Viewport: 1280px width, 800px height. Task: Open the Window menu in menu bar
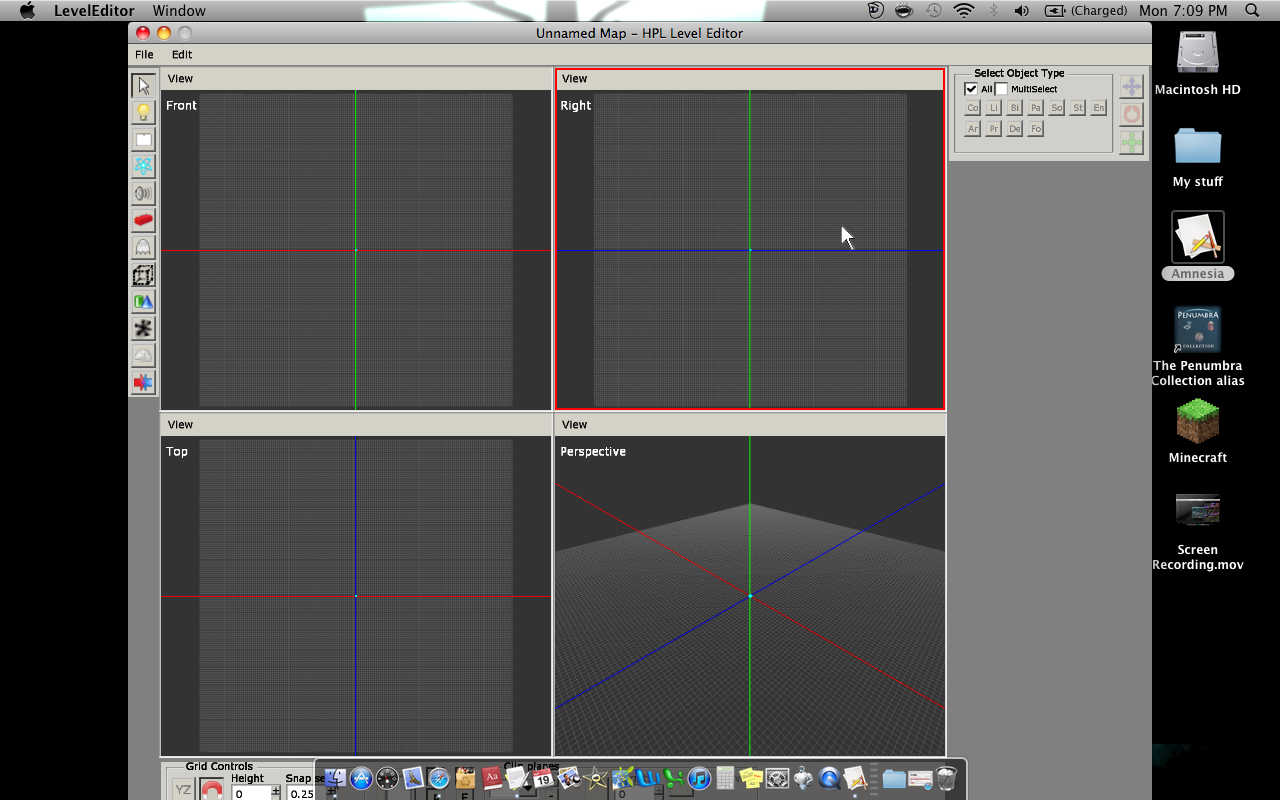coord(180,11)
